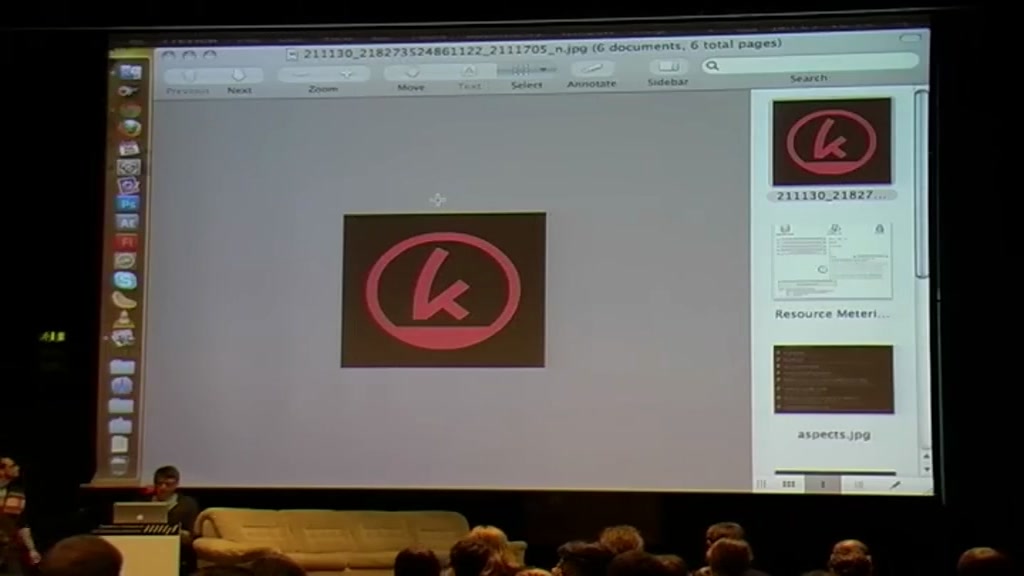Viewport: 1024px width, 576px height.
Task: Click the red K logo image
Action: 443,290
